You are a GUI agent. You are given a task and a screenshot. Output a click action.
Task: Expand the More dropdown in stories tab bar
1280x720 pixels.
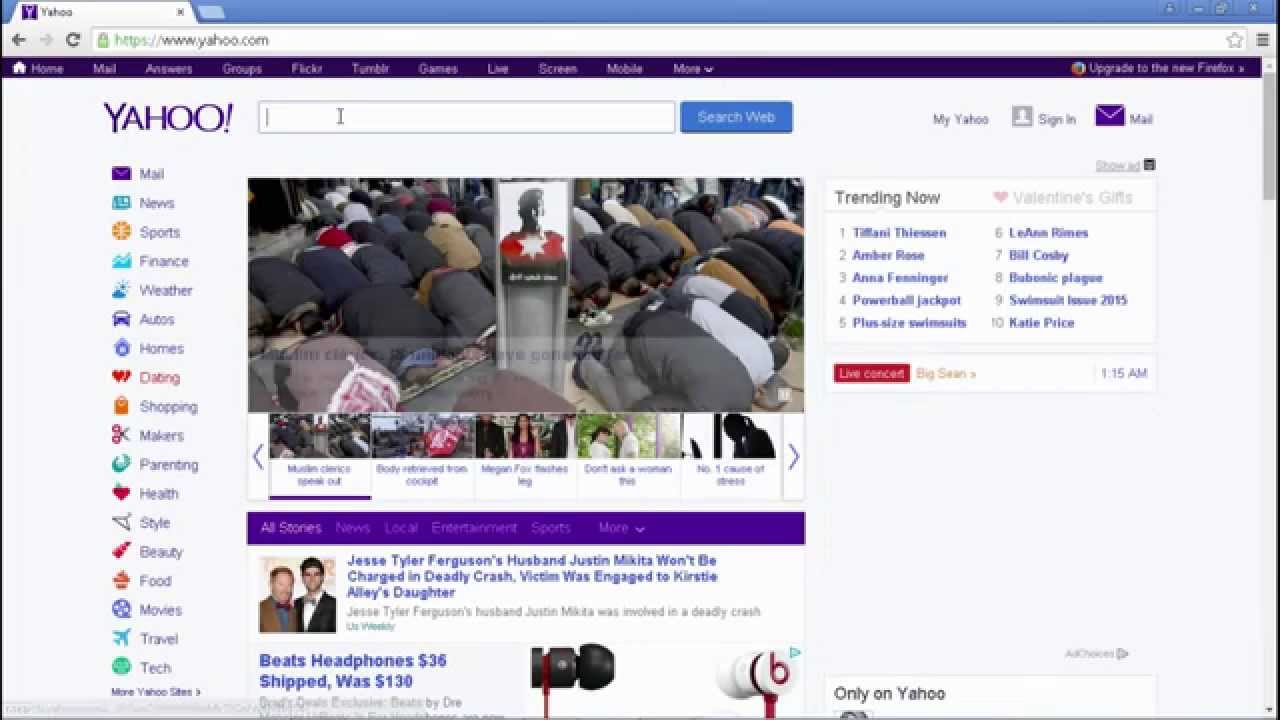point(621,528)
